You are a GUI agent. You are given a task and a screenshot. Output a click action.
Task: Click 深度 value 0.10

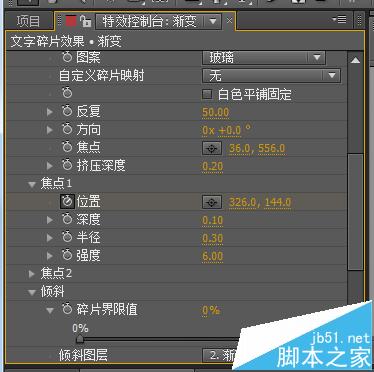tap(212, 220)
